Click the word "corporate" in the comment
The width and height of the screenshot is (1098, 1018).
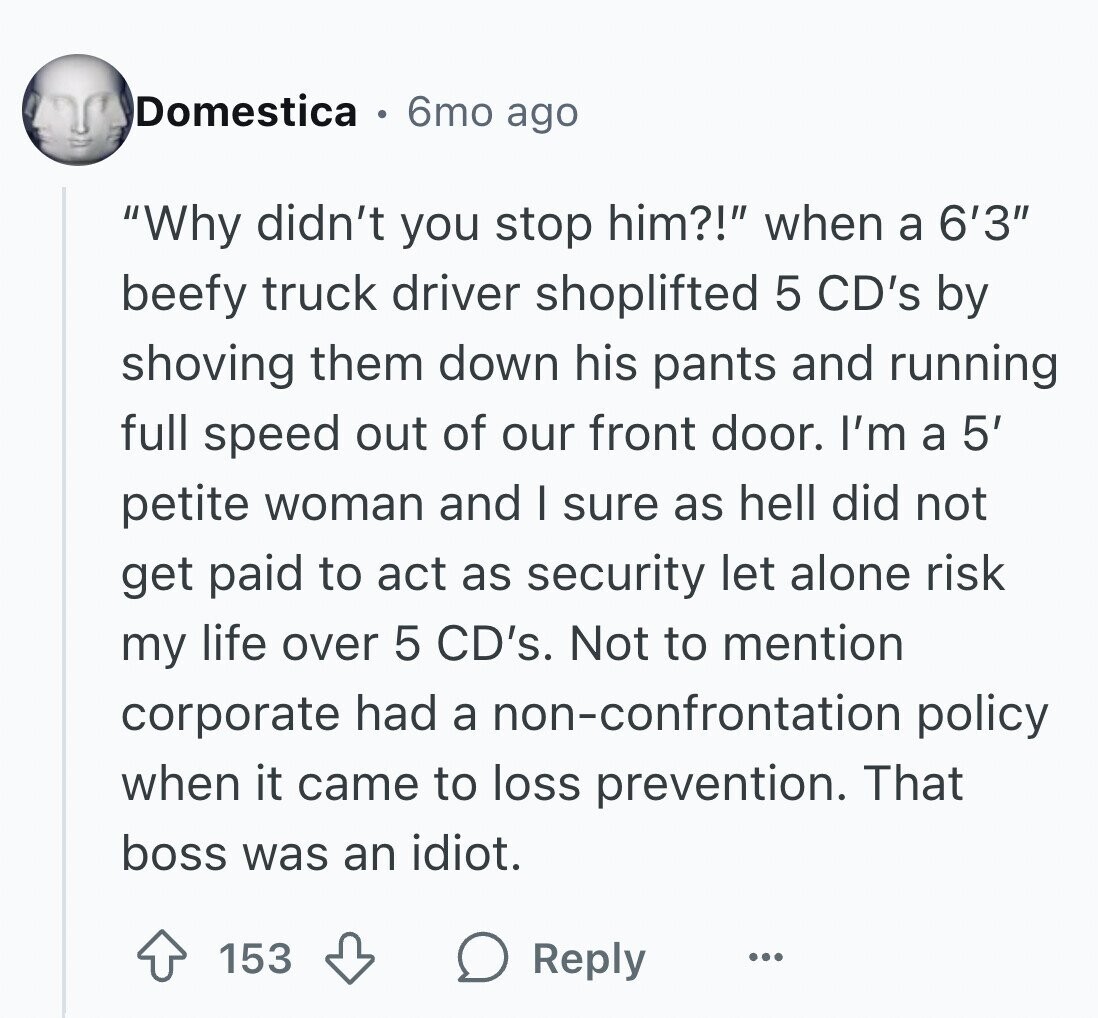click(x=232, y=716)
